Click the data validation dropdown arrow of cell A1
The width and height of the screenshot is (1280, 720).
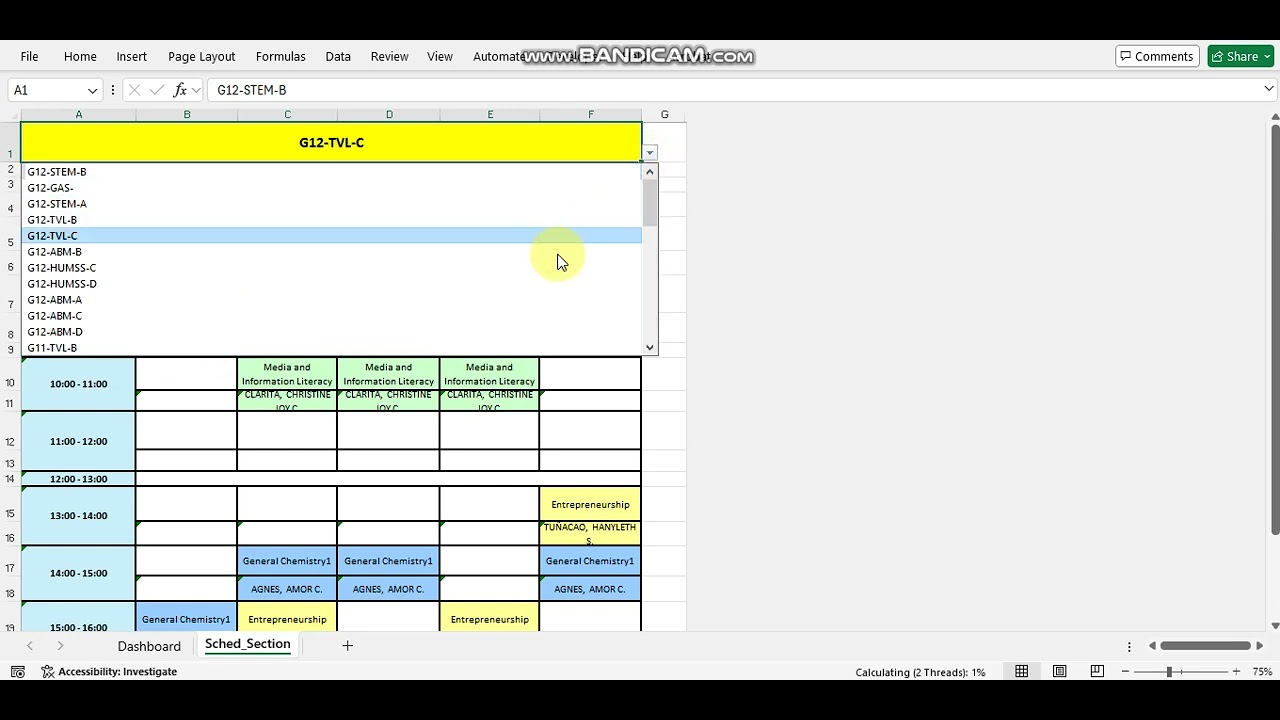coord(650,153)
